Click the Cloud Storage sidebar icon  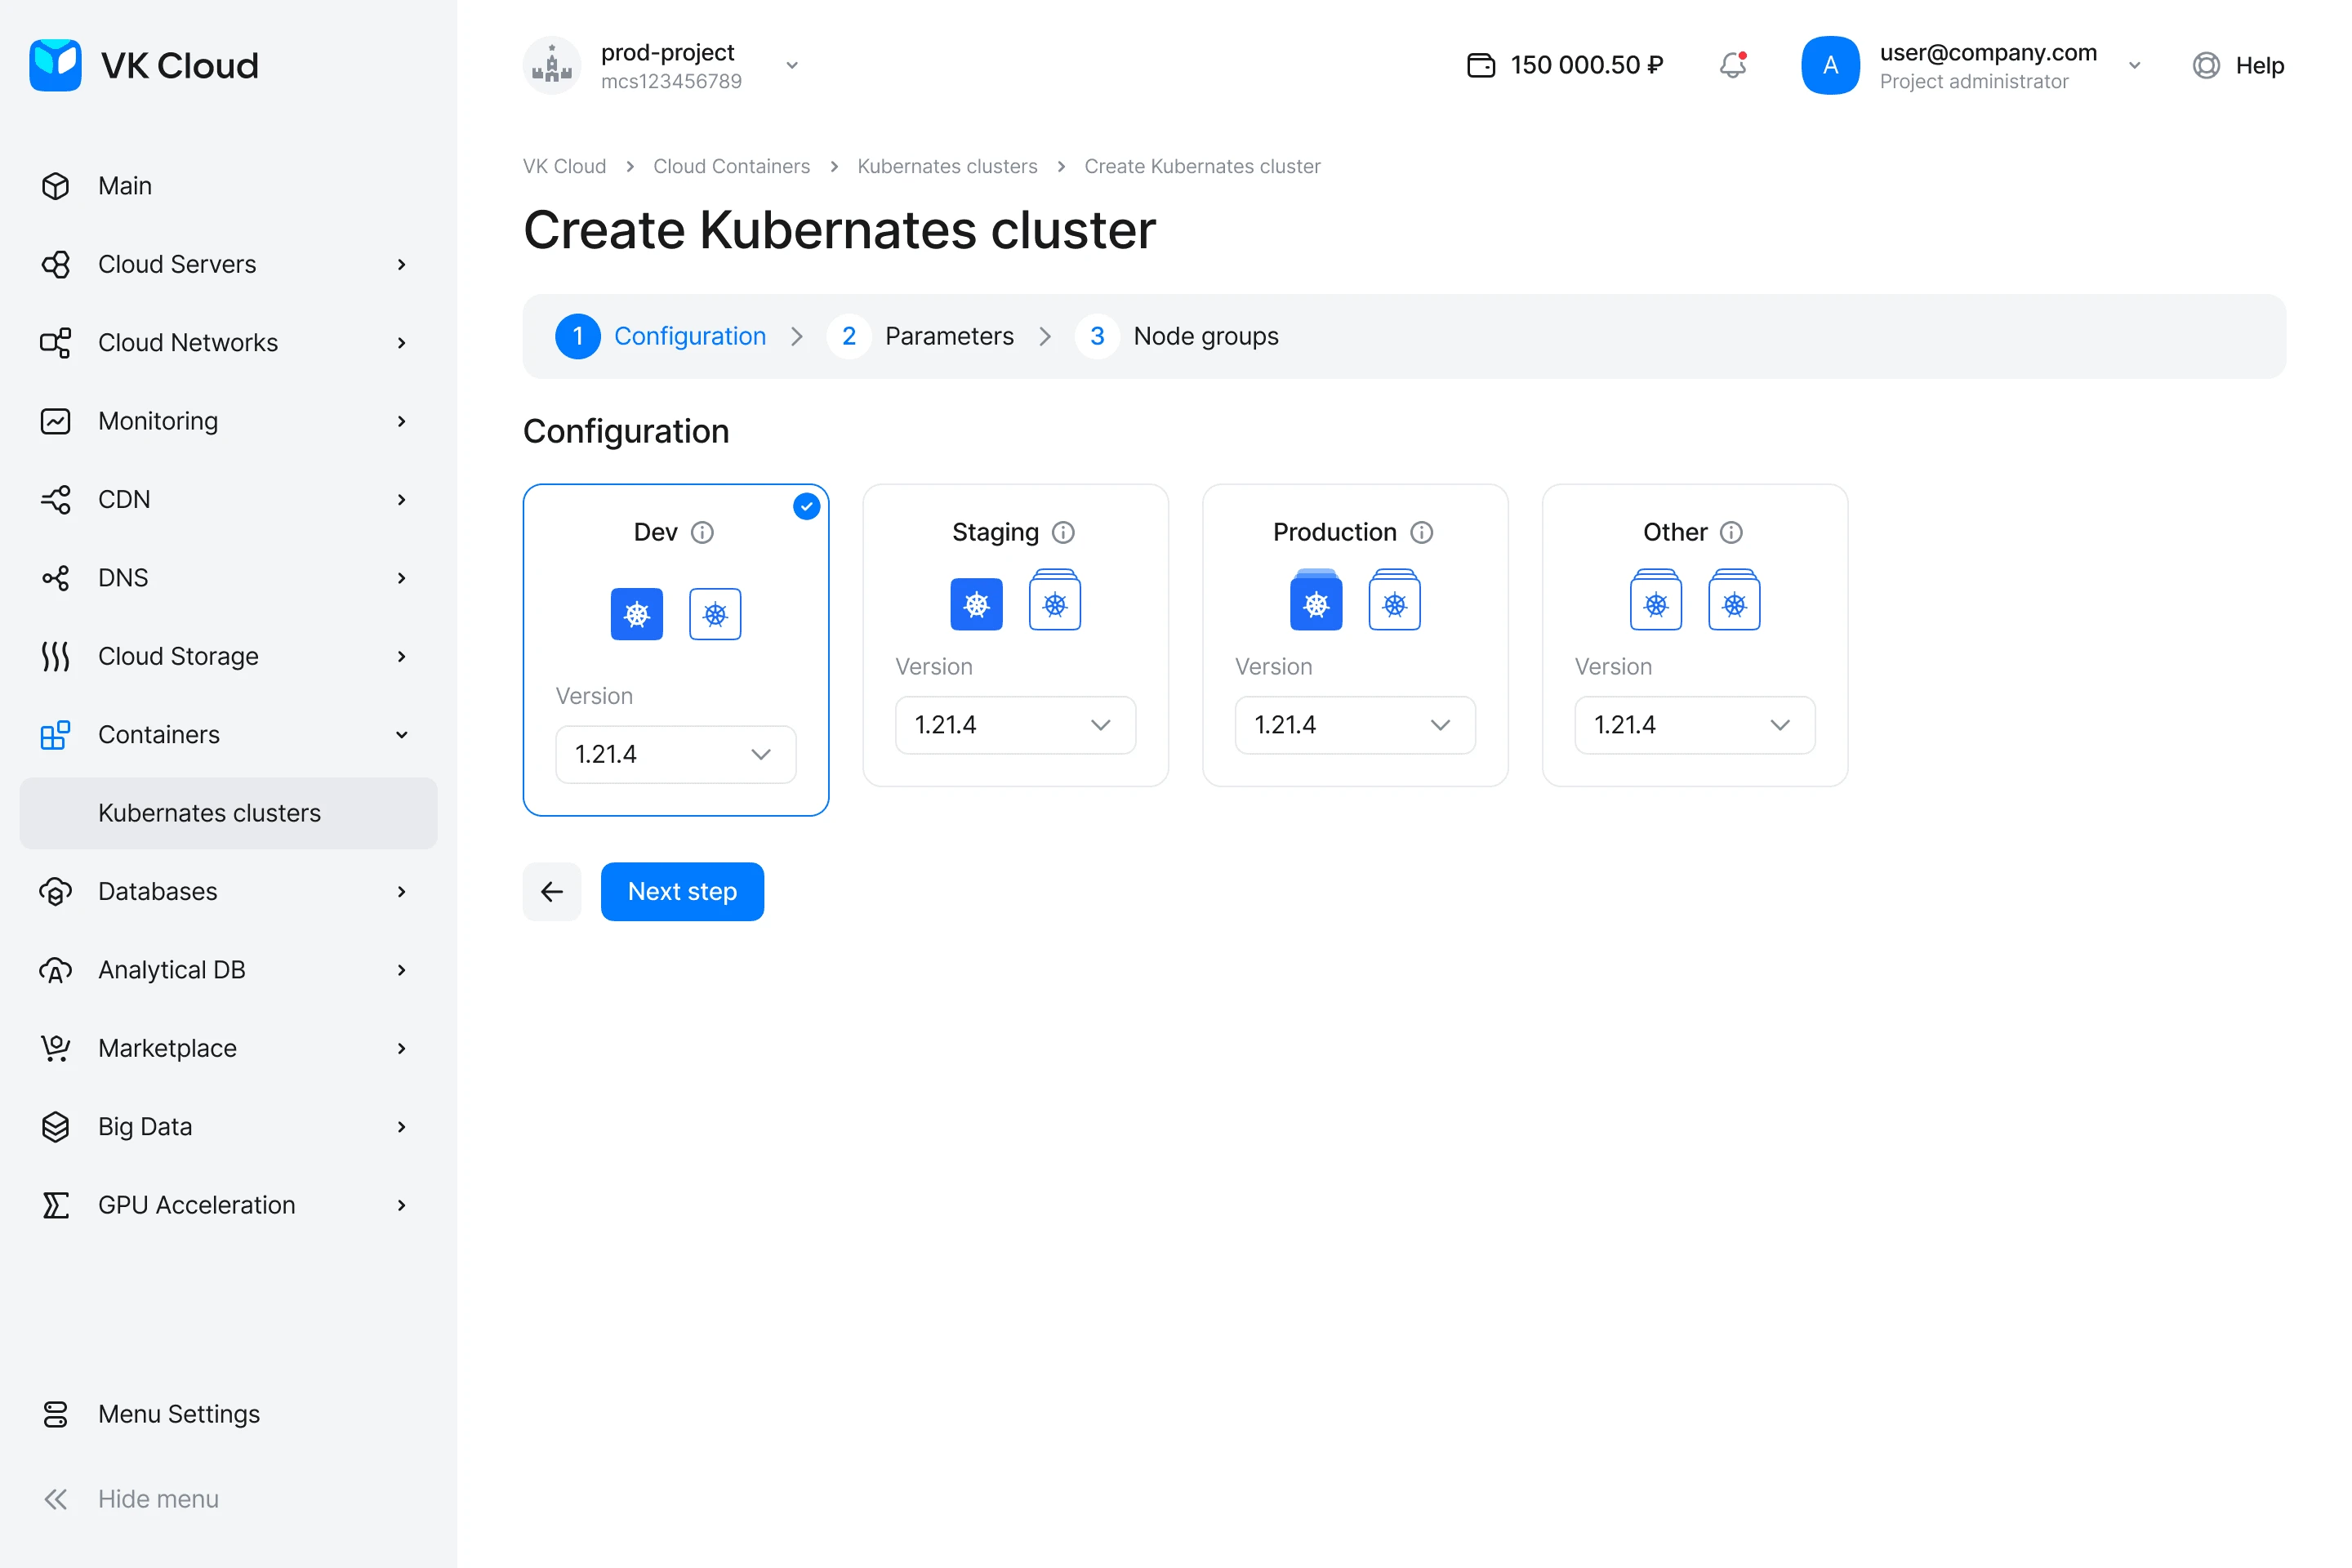tap(55, 656)
